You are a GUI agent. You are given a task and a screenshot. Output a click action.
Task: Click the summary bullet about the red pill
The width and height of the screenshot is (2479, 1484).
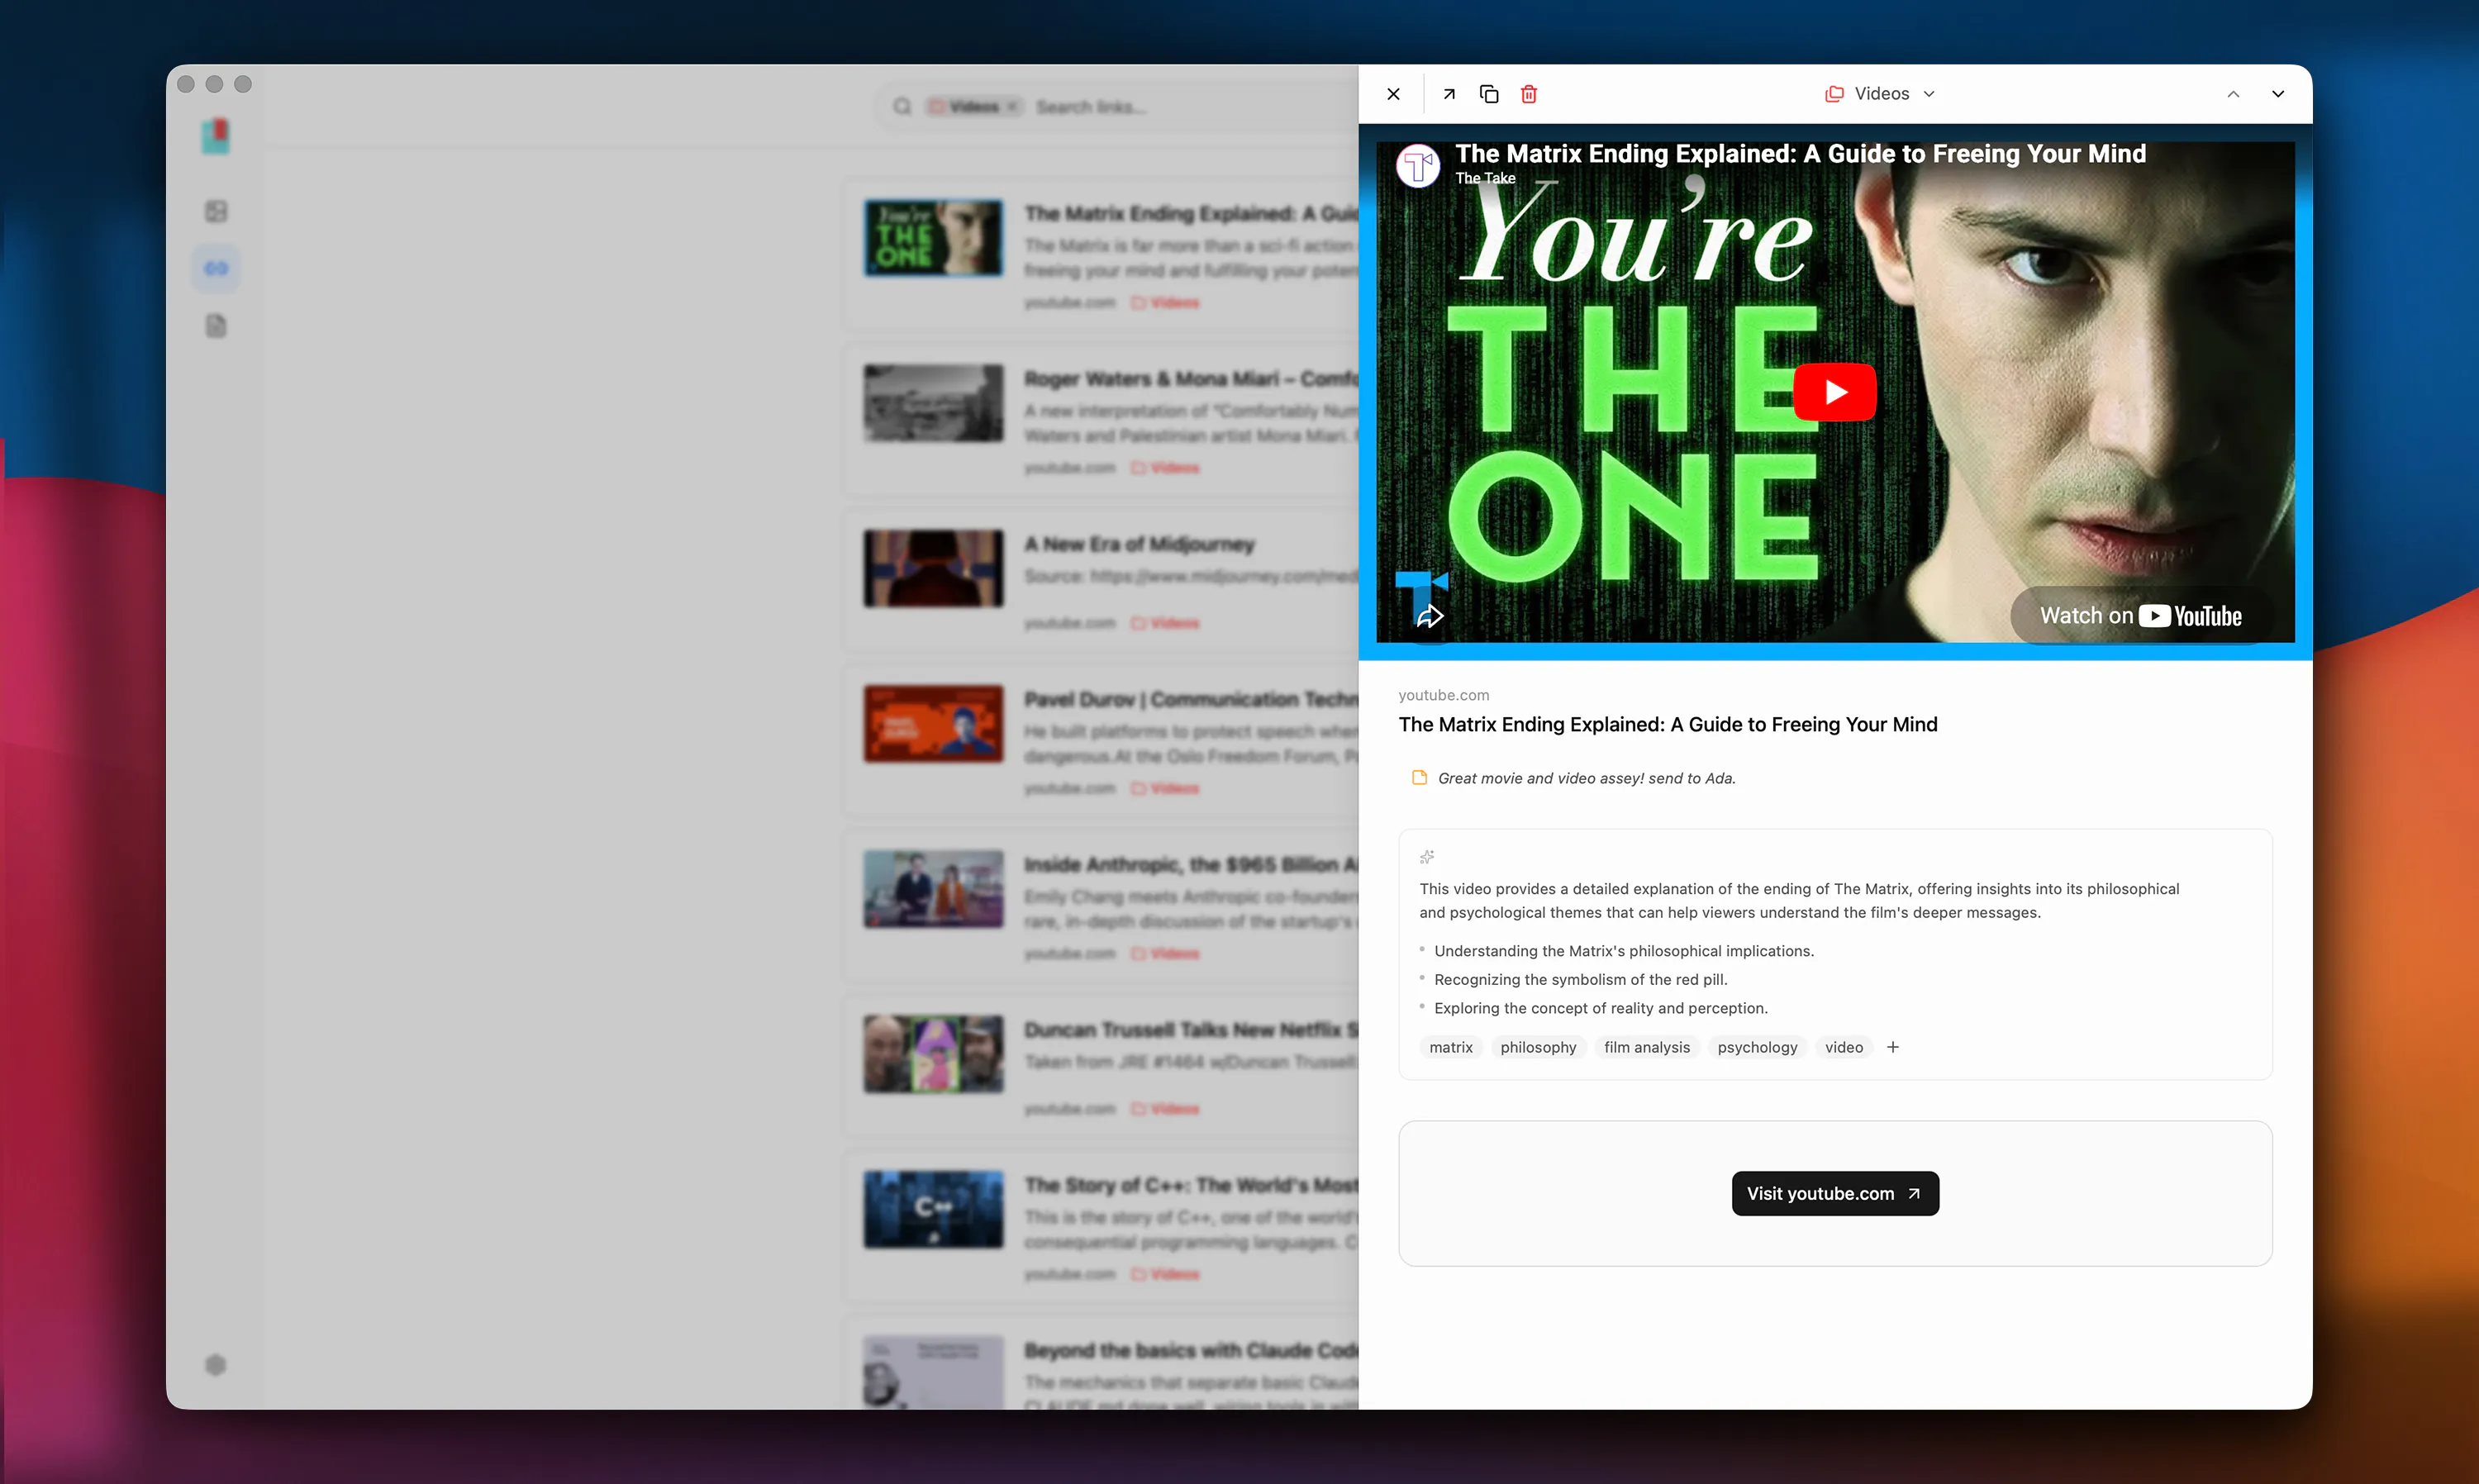[x=1580, y=979]
